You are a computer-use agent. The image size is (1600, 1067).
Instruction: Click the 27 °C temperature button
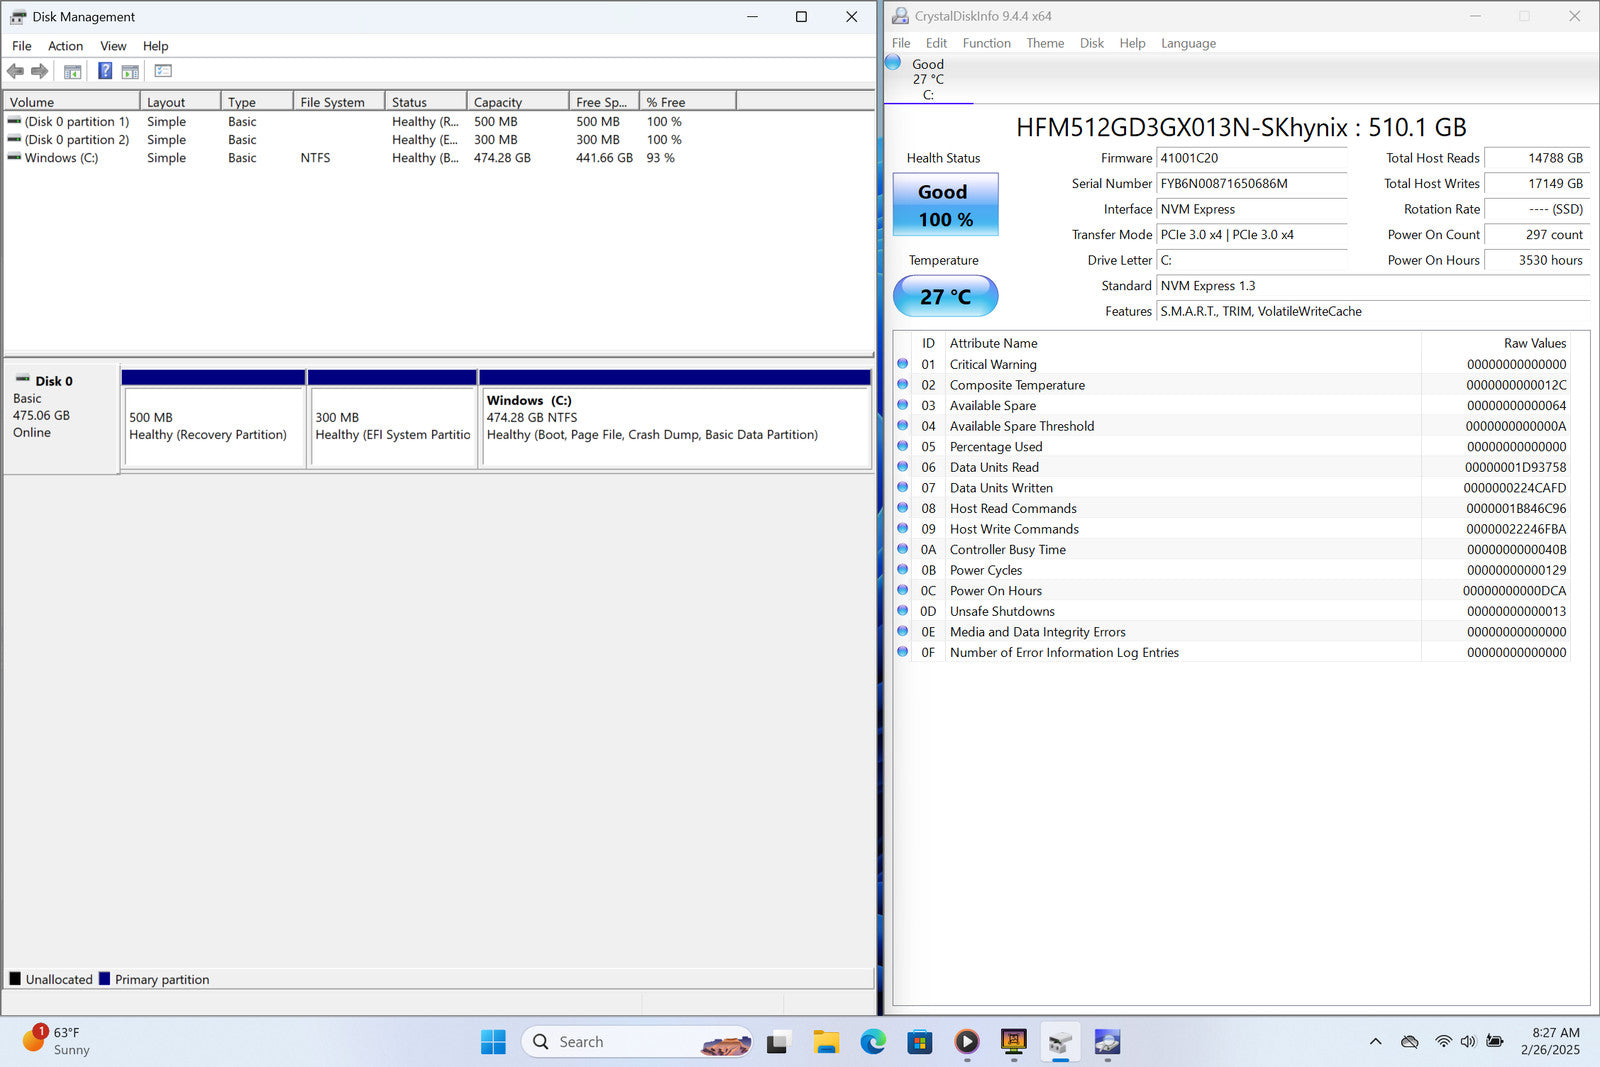coord(945,296)
